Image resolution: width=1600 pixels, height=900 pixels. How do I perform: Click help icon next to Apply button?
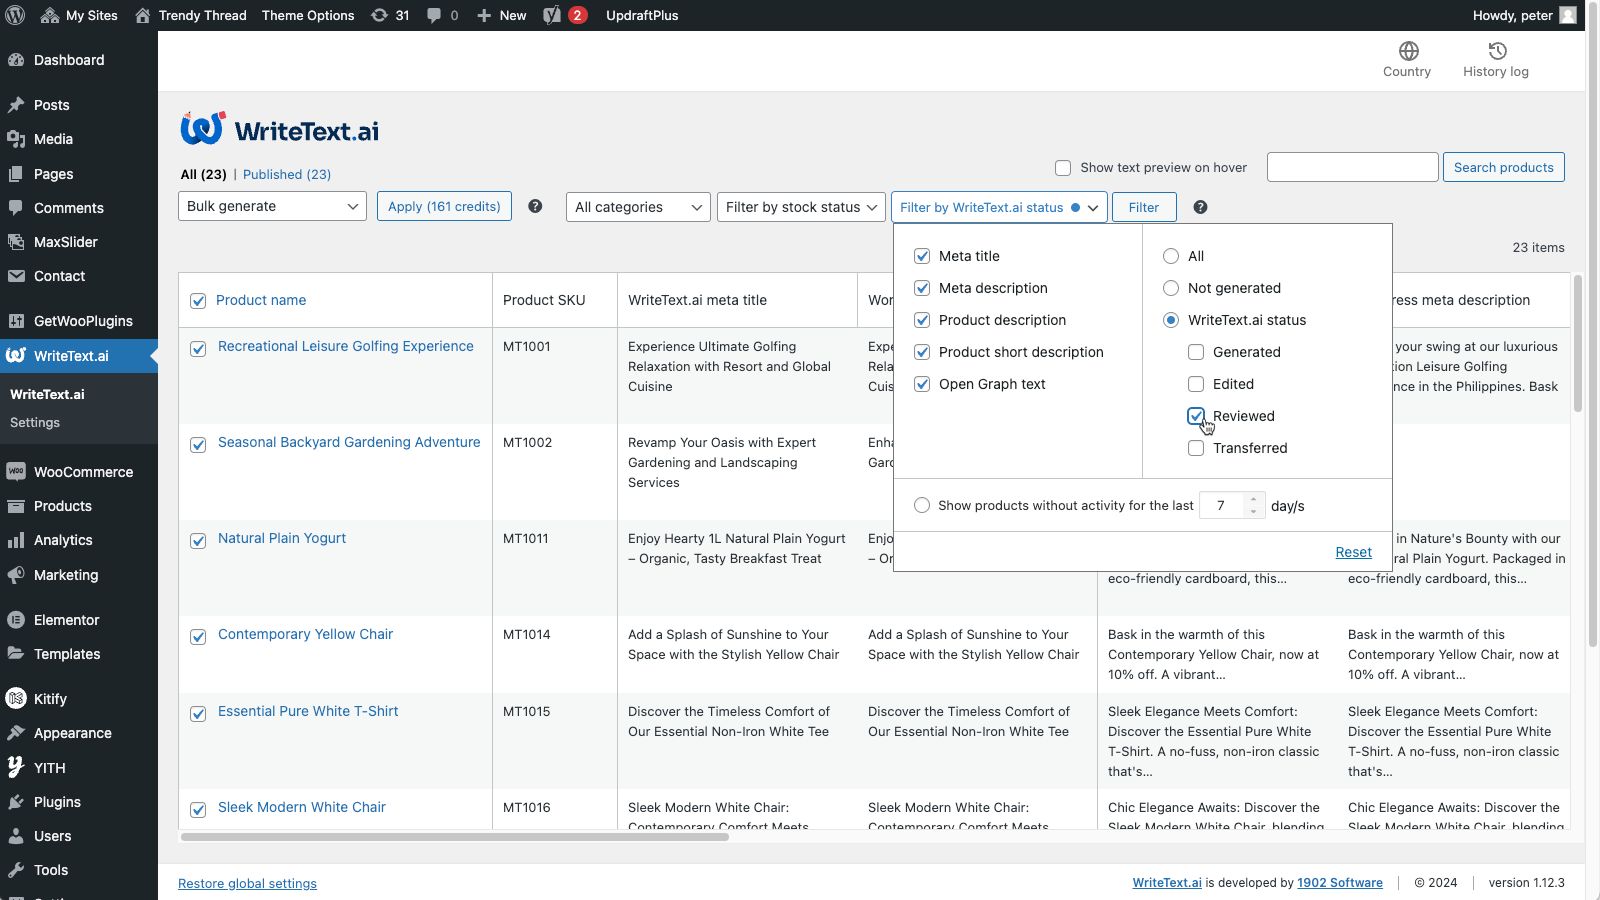pos(535,207)
